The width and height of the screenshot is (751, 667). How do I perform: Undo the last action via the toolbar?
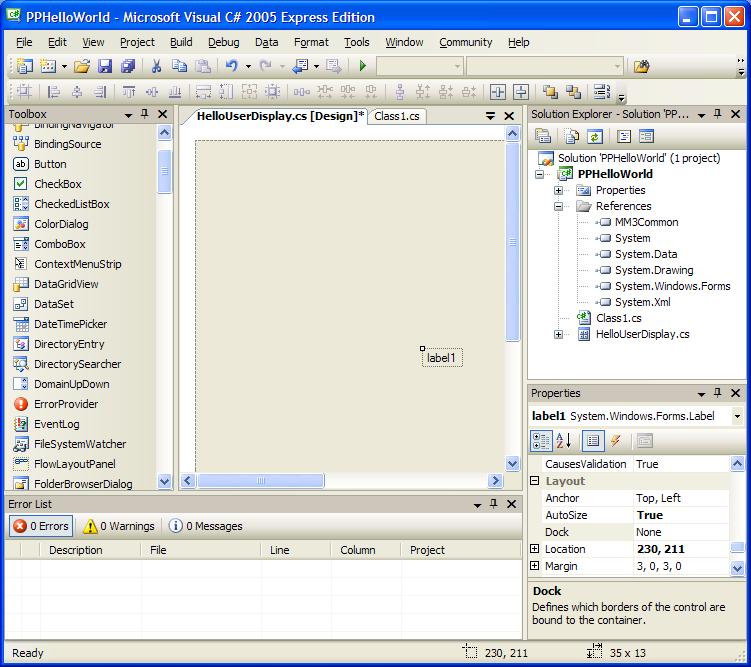[x=232, y=66]
